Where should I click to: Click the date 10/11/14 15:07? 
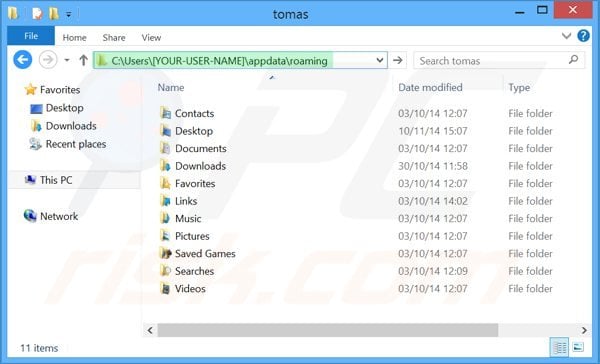(x=433, y=131)
